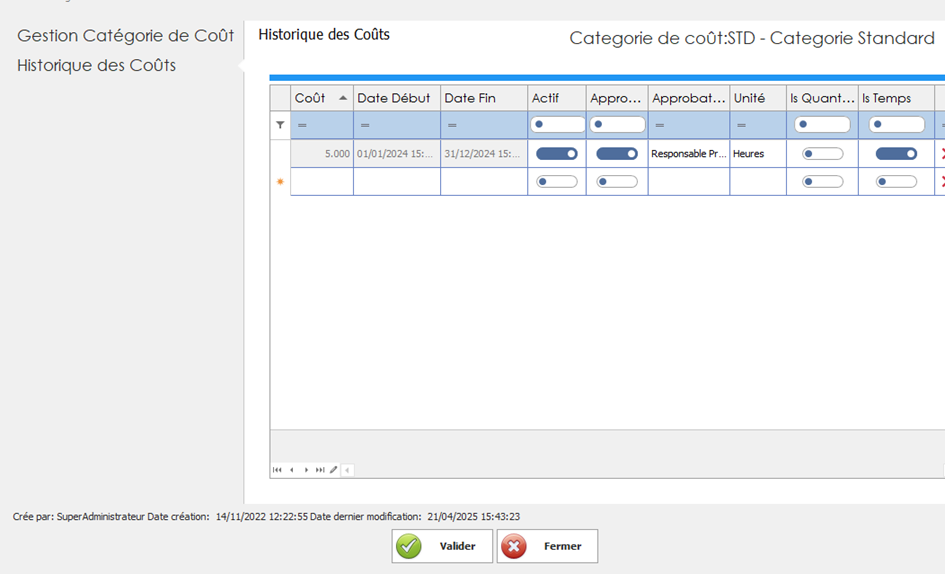This screenshot has height=574, width=945.
Task: Open Gestion Catégorie de Coût section
Action: pos(126,36)
